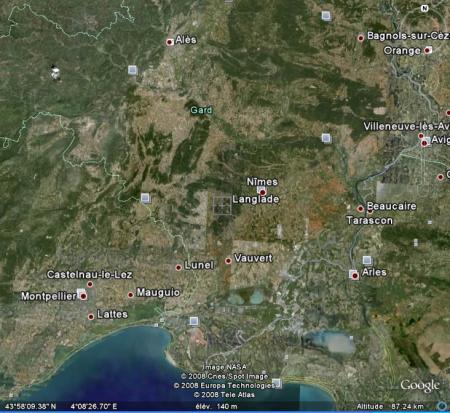The height and width of the screenshot is (413, 450).
Task: Open square icon beside Tele Atlas copyright
Action: pyautogui.click(x=277, y=383)
